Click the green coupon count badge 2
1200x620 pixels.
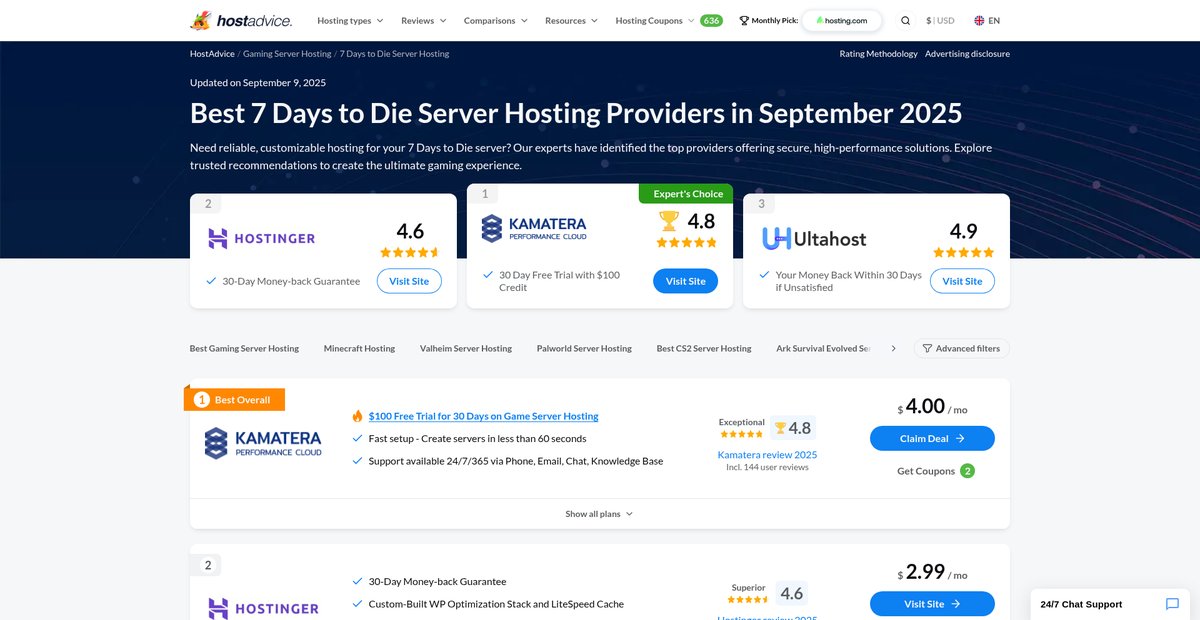(967, 471)
